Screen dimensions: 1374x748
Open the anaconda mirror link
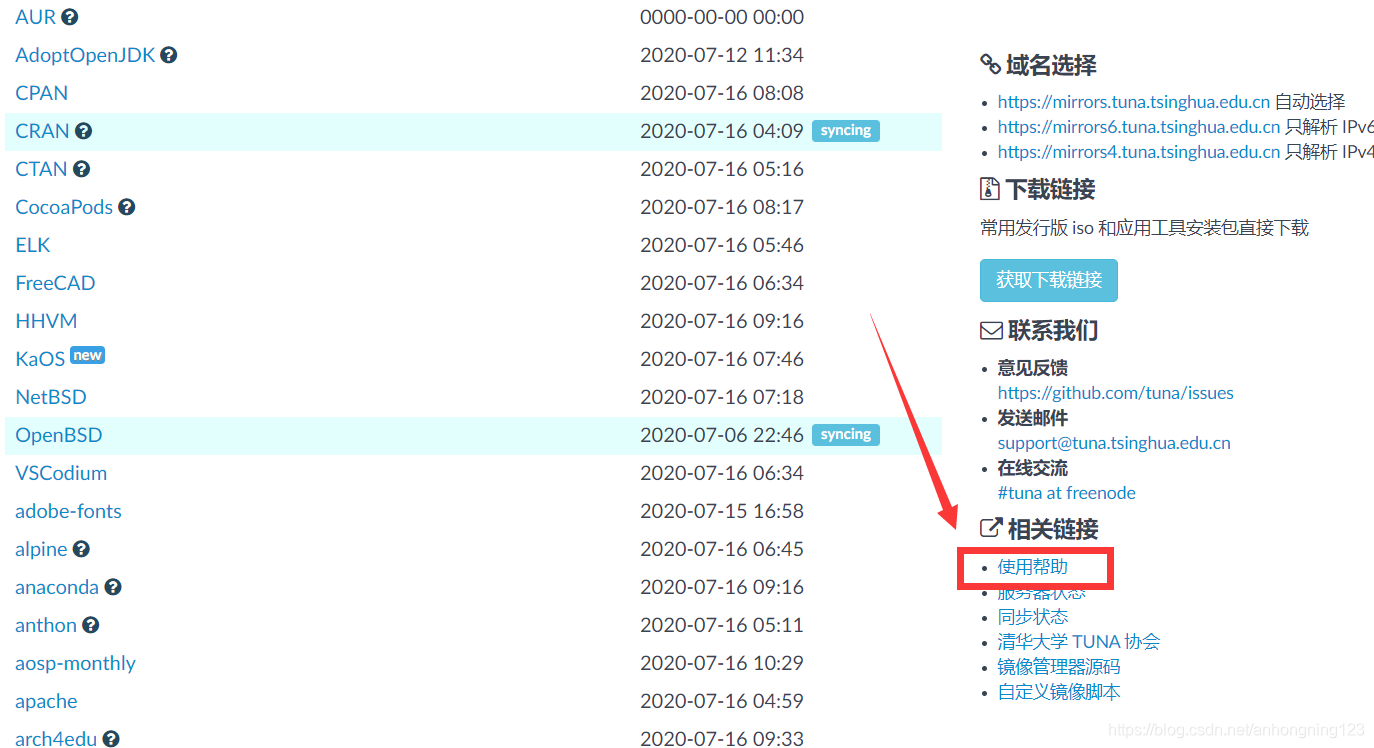[58, 587]
